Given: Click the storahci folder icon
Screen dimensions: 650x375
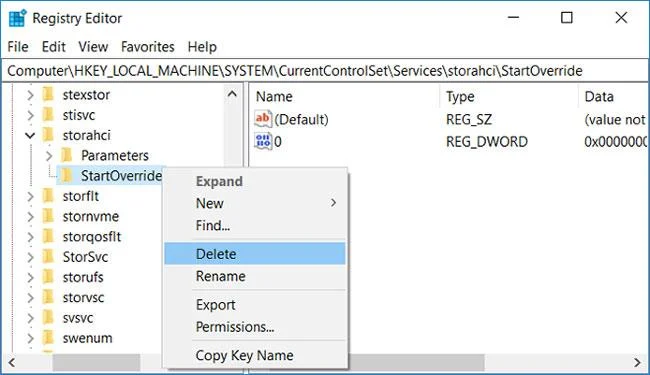Looking at the screenshot, I should pos(49,135).
